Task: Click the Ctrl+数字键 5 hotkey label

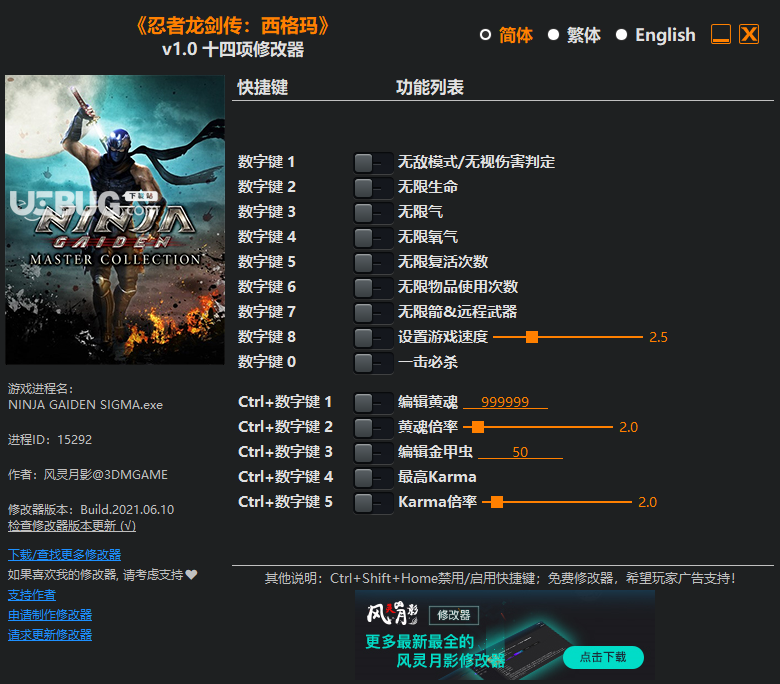Action: [x=285, y=501]
